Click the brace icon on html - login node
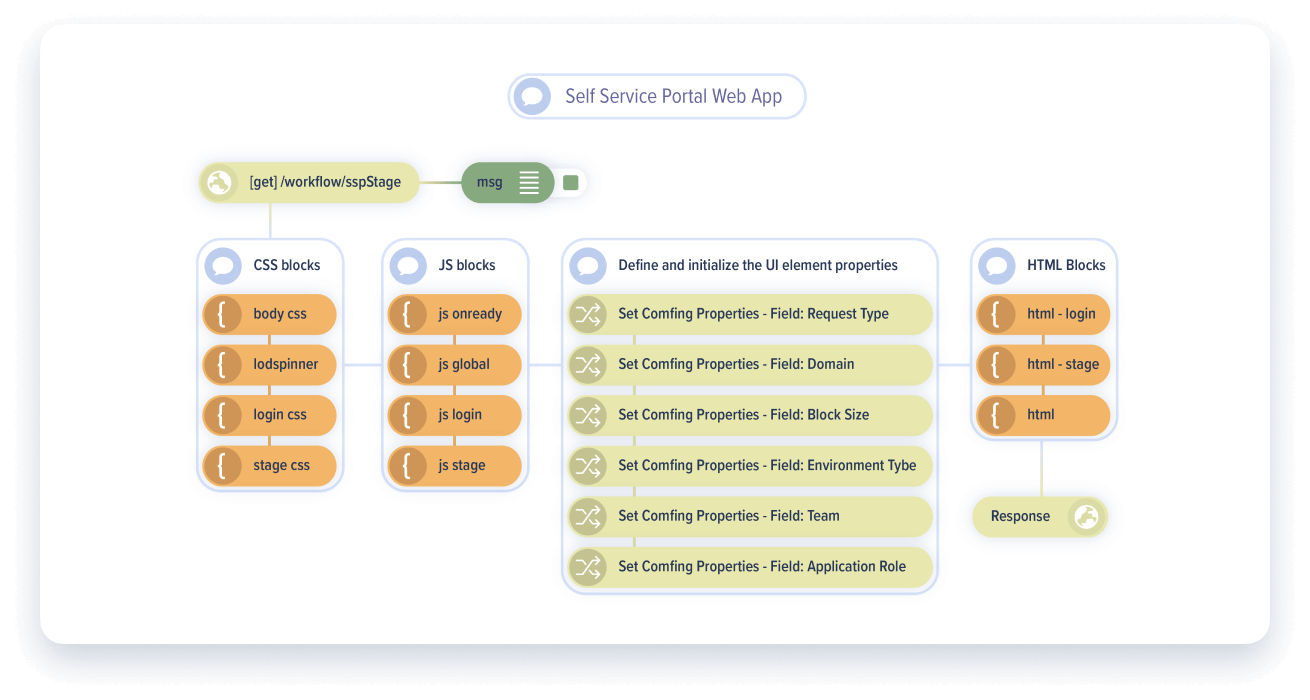1310x700 pixels. pos(996,314)
